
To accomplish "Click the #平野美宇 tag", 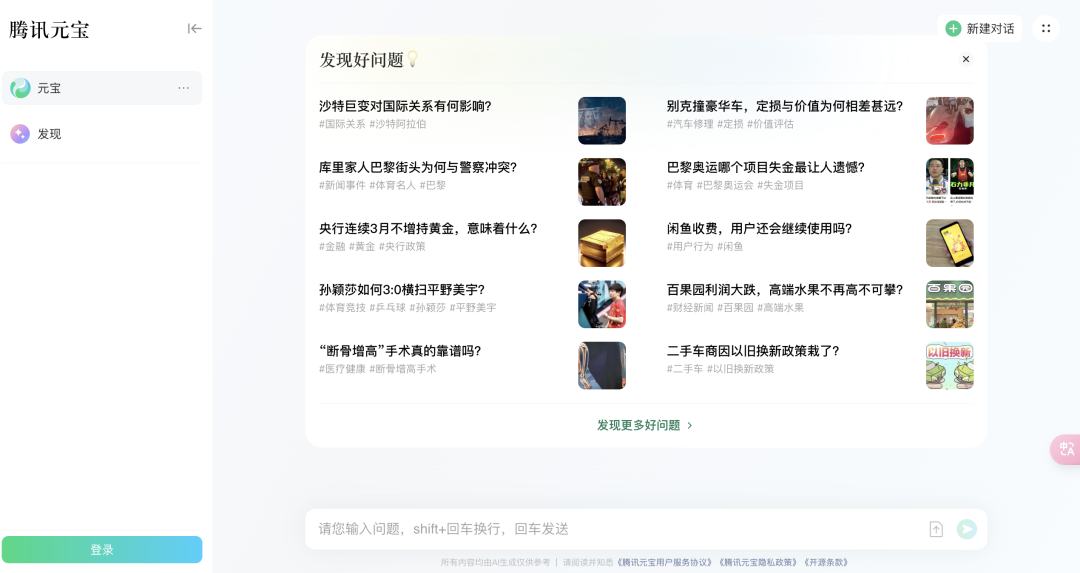I will tap(473, 308).
